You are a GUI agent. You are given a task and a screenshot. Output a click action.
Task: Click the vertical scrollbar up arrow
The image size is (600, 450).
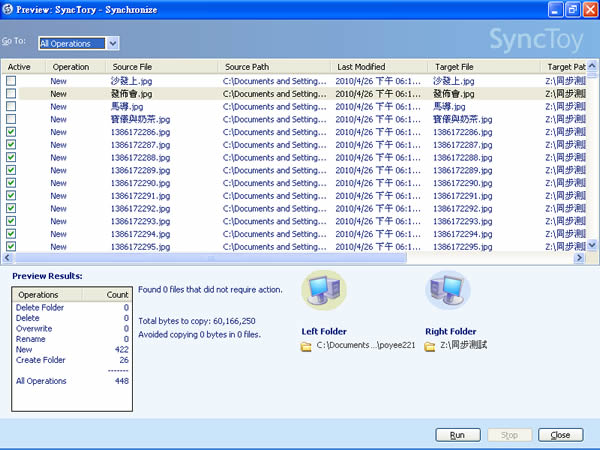click(x=592, y=66)
